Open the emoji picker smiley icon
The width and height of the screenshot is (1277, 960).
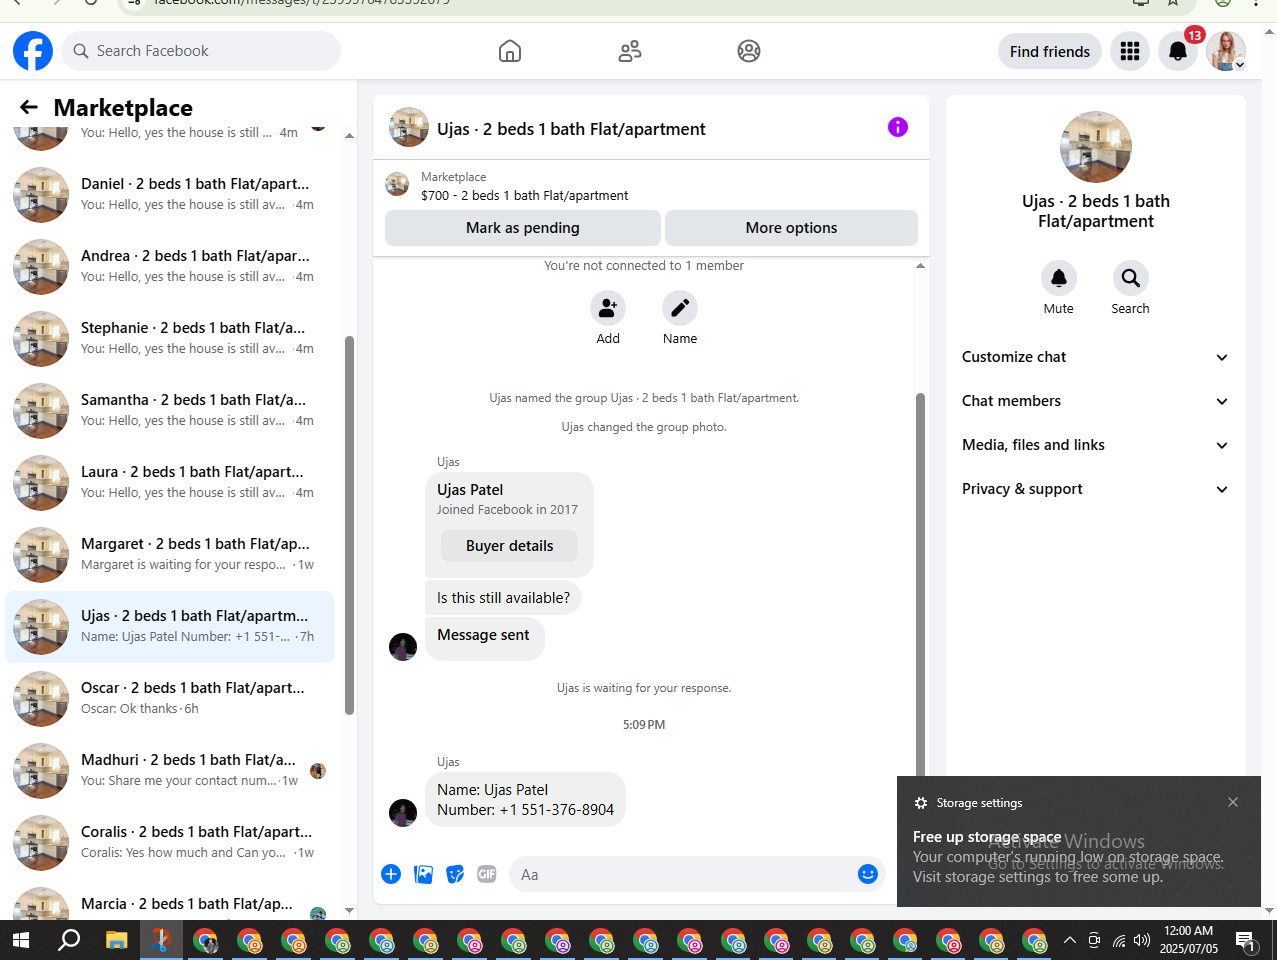point(868,874)
